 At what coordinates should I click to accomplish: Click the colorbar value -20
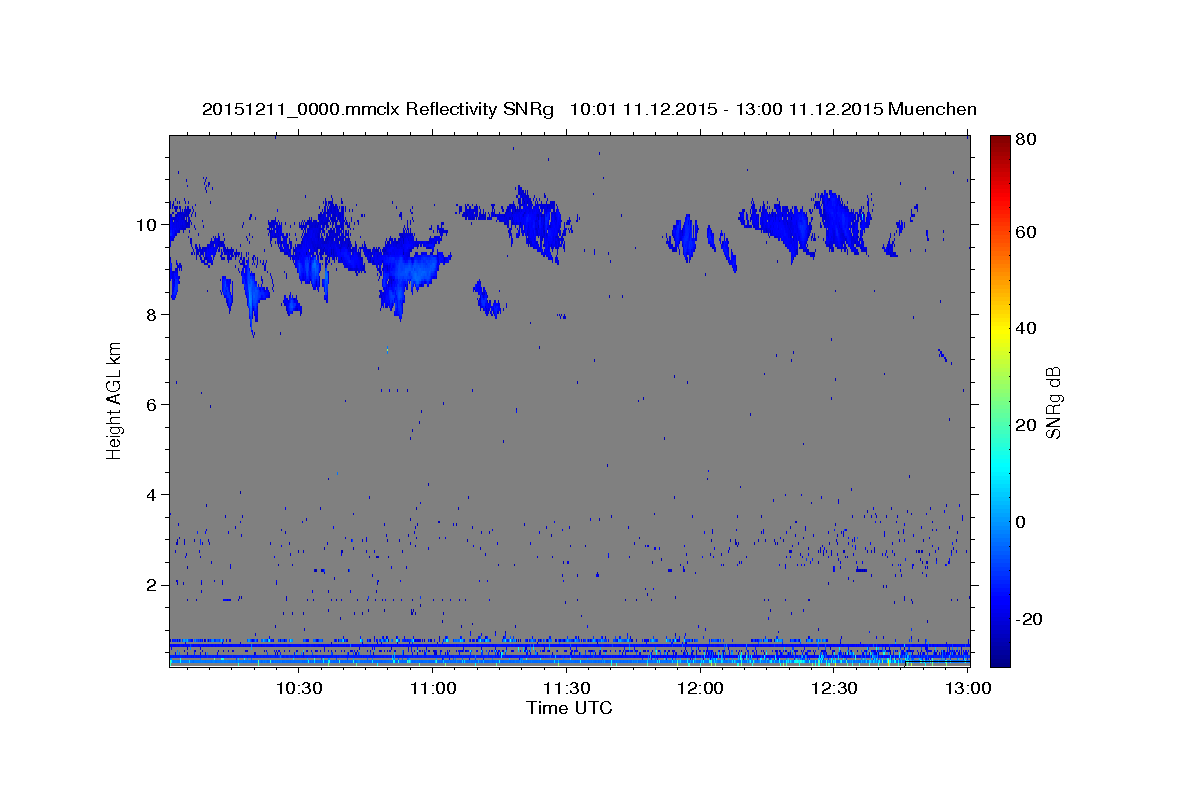point(1028,619)
